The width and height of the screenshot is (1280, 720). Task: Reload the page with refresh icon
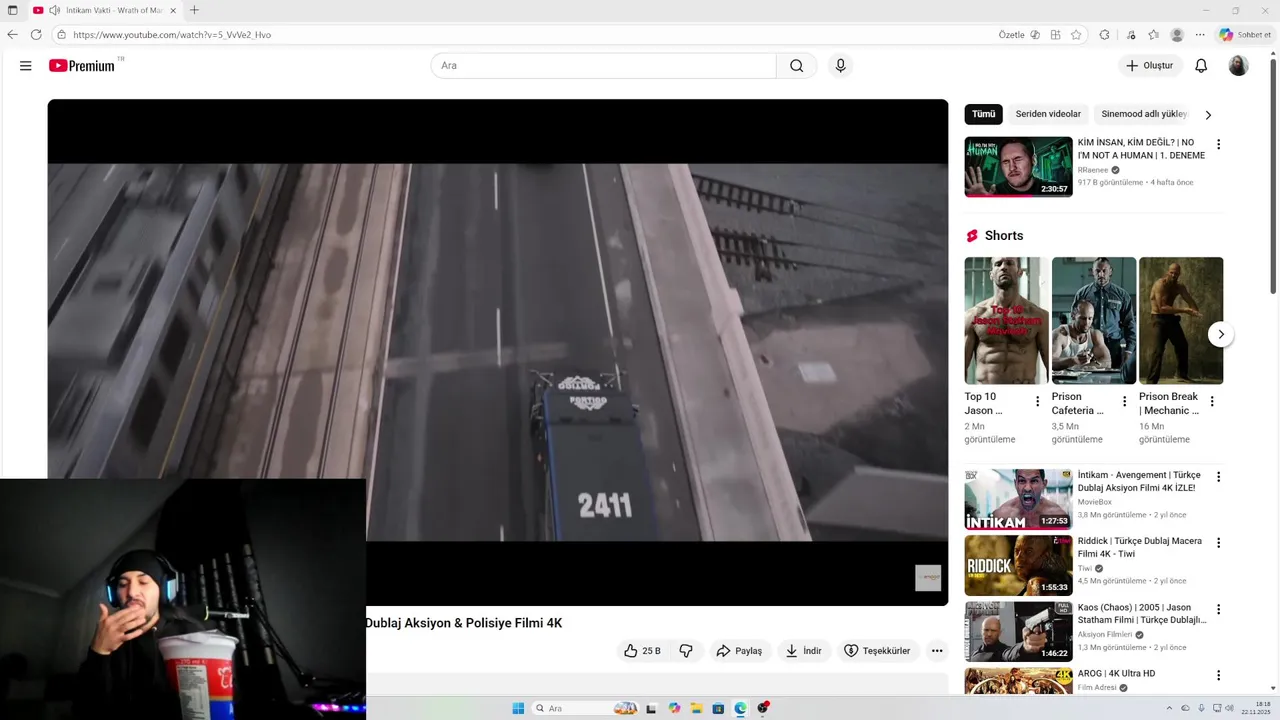point(36,35)
